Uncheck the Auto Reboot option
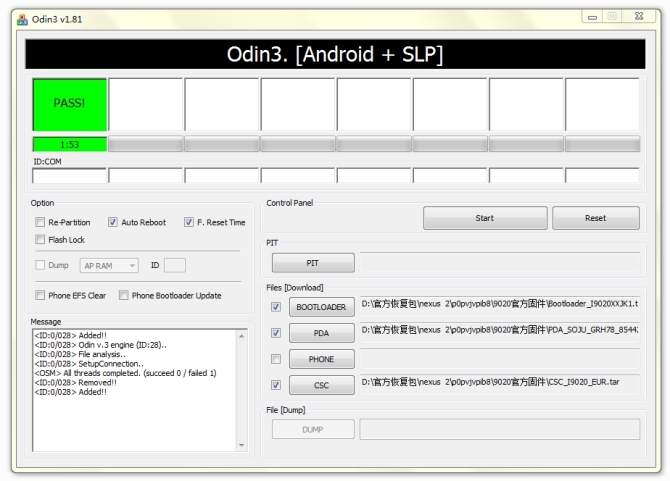This screenshot has height=481, width=670. point(113,222)
